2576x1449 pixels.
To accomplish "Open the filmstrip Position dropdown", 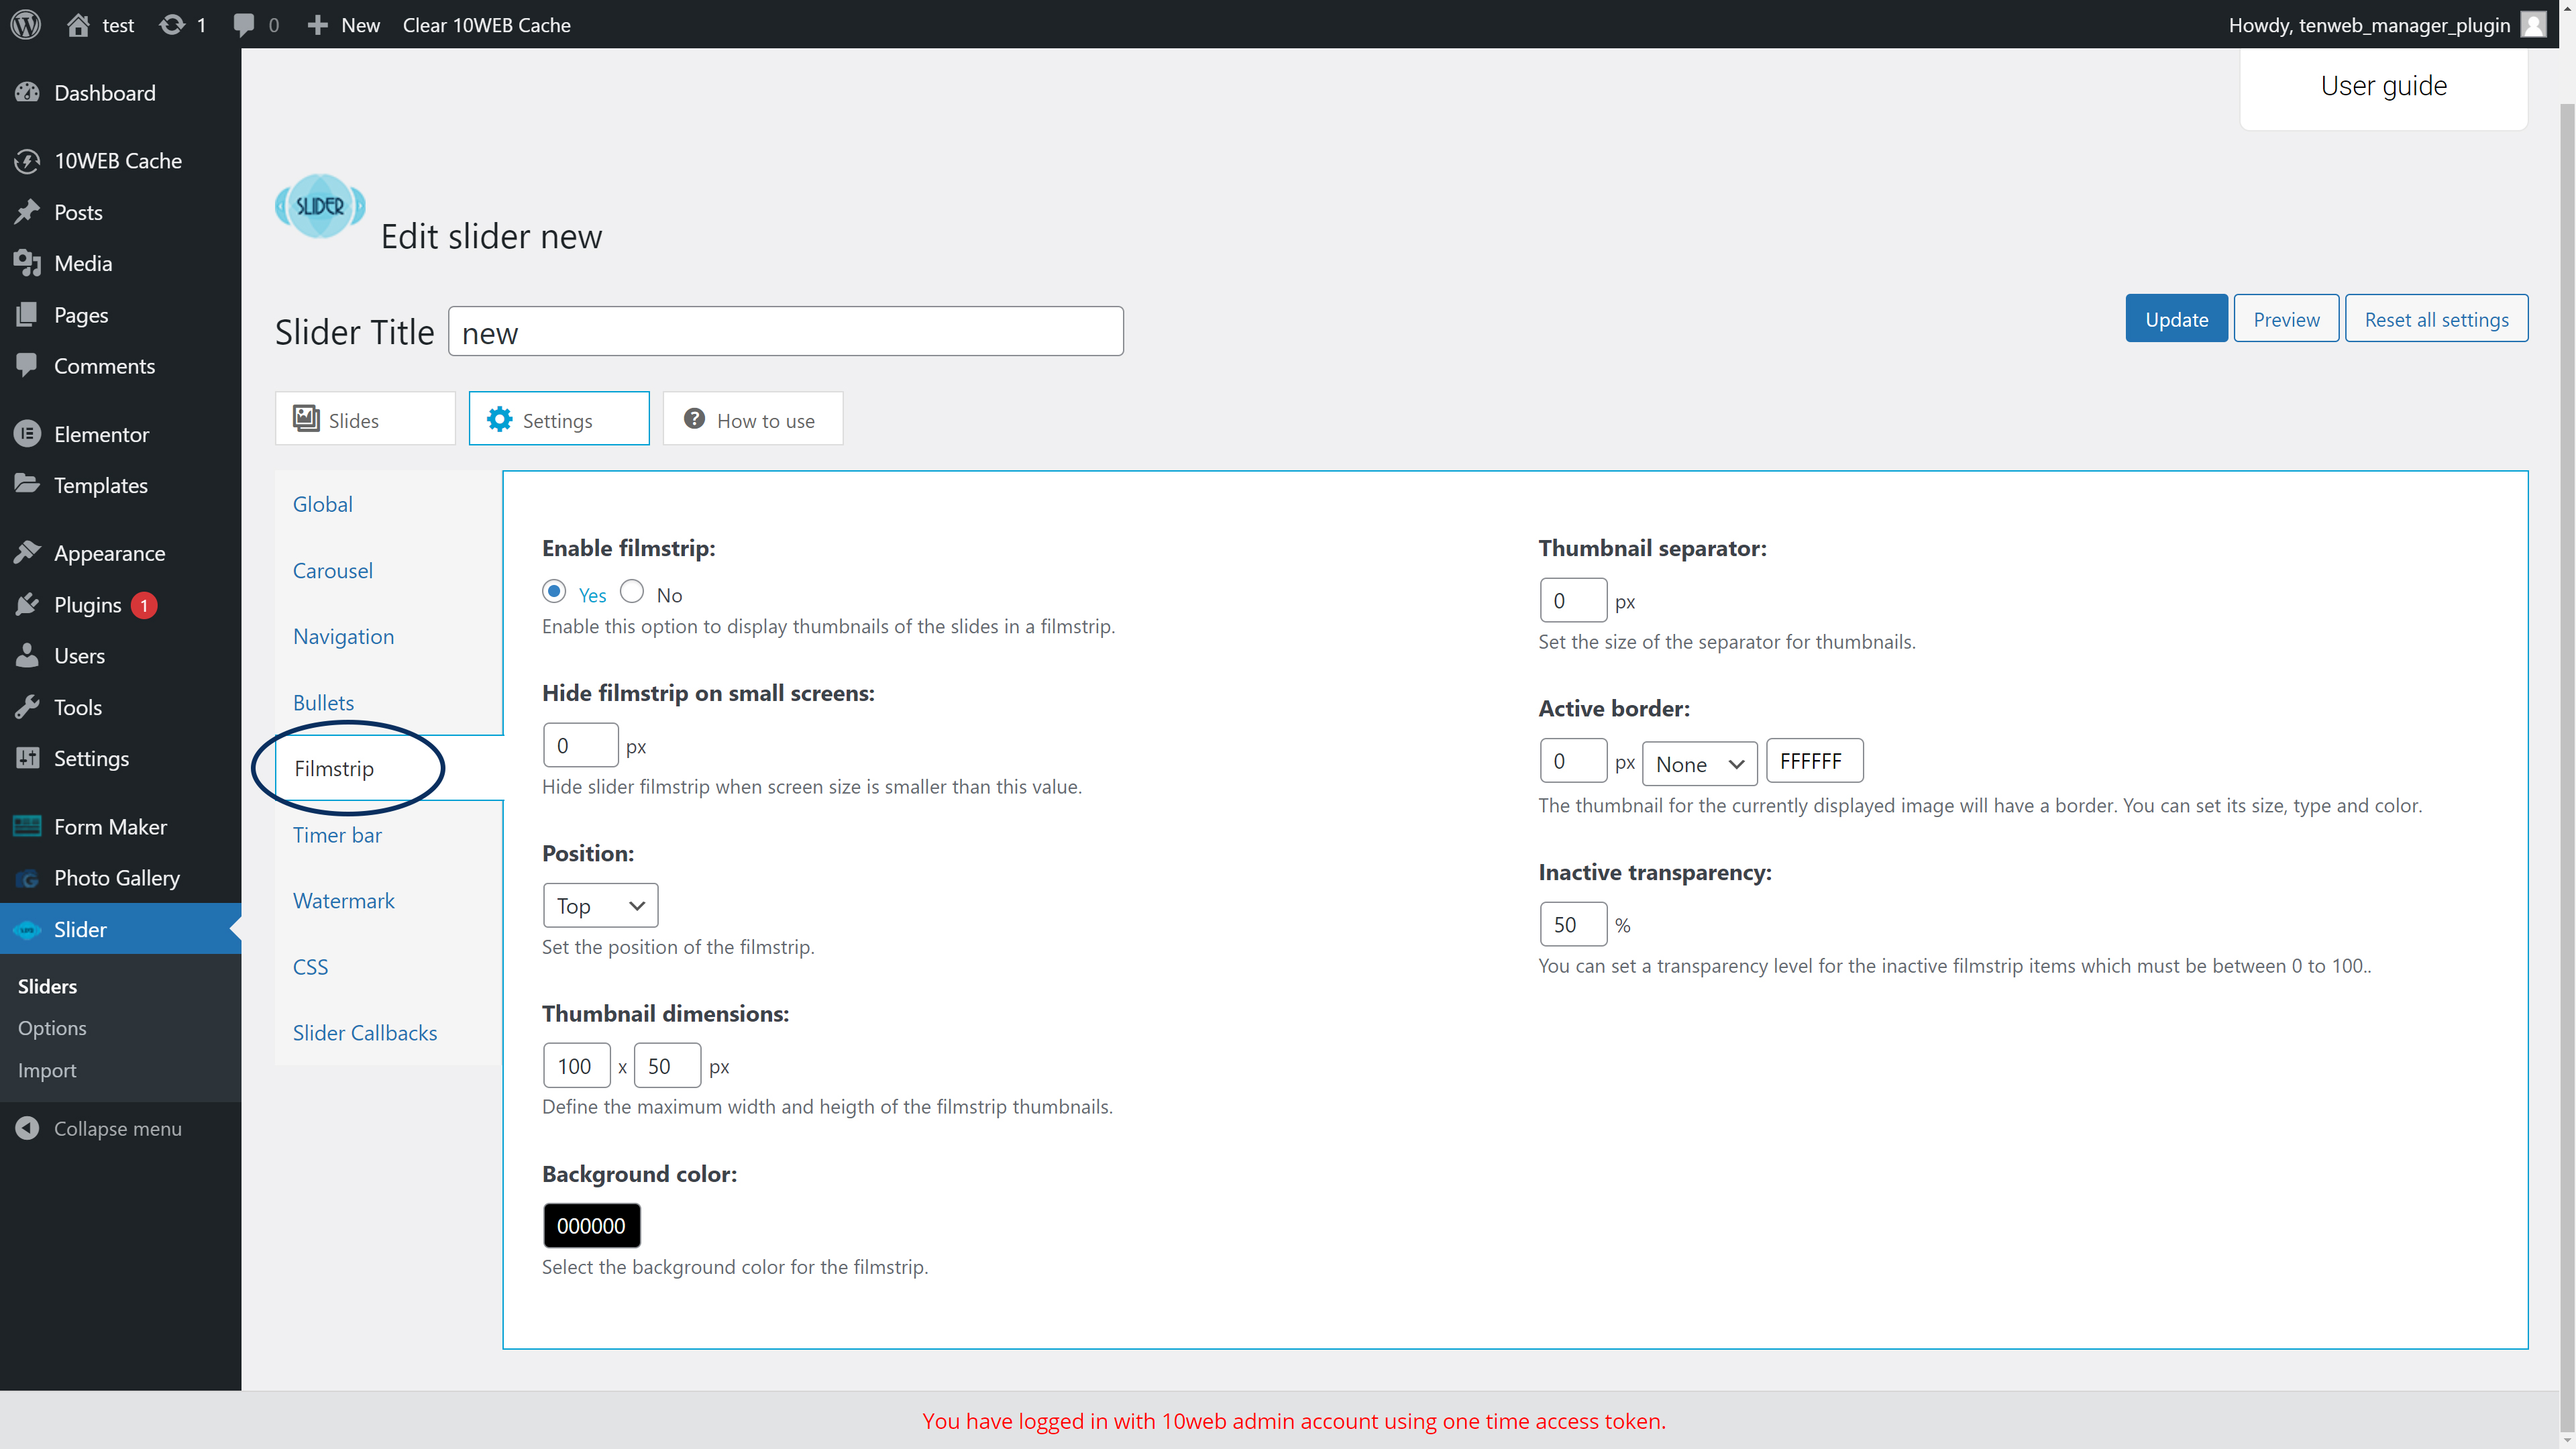I will [x=600, y=905].
